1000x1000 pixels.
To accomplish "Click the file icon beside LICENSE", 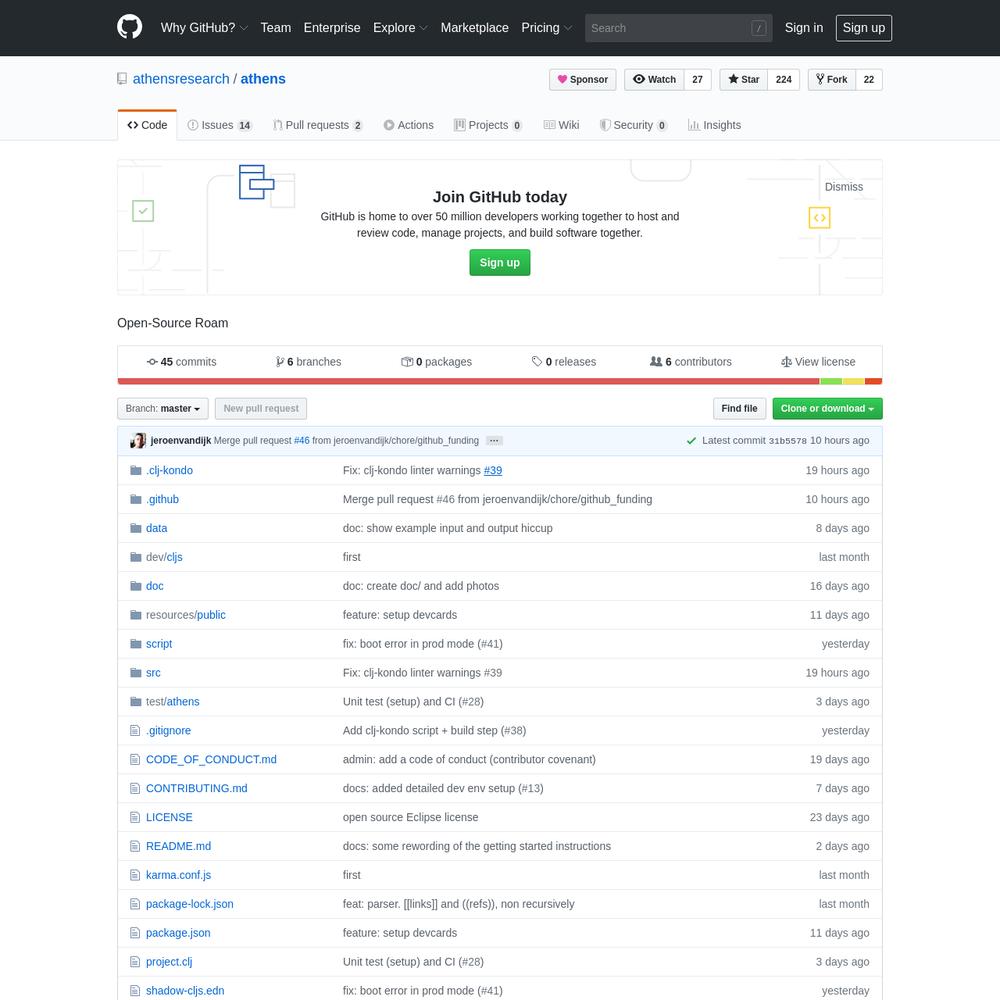I will point(135,817).
